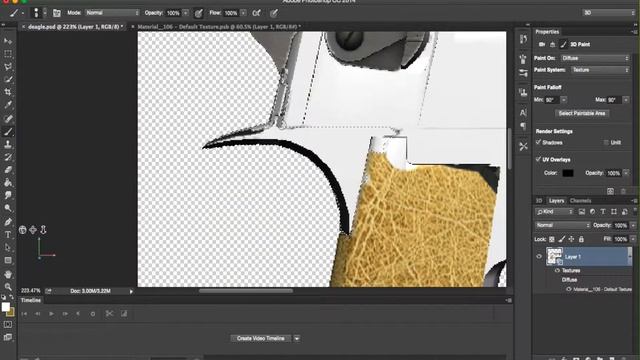Select the History Brush tool
Viewport: 640px width, 360px height.
point(8,157)
